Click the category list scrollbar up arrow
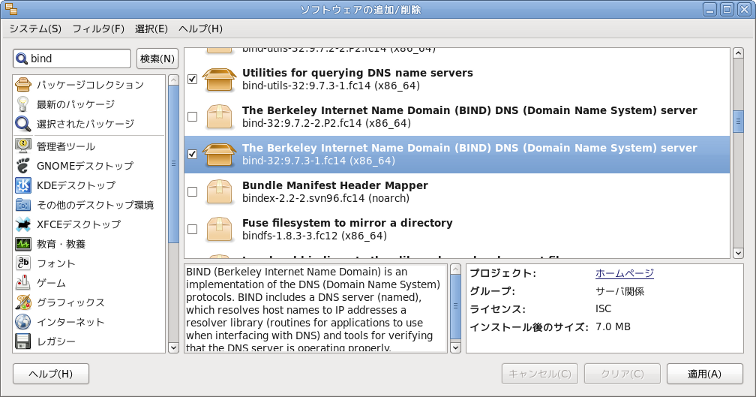This screenshot has height=397, width=756. click(174, 80)
